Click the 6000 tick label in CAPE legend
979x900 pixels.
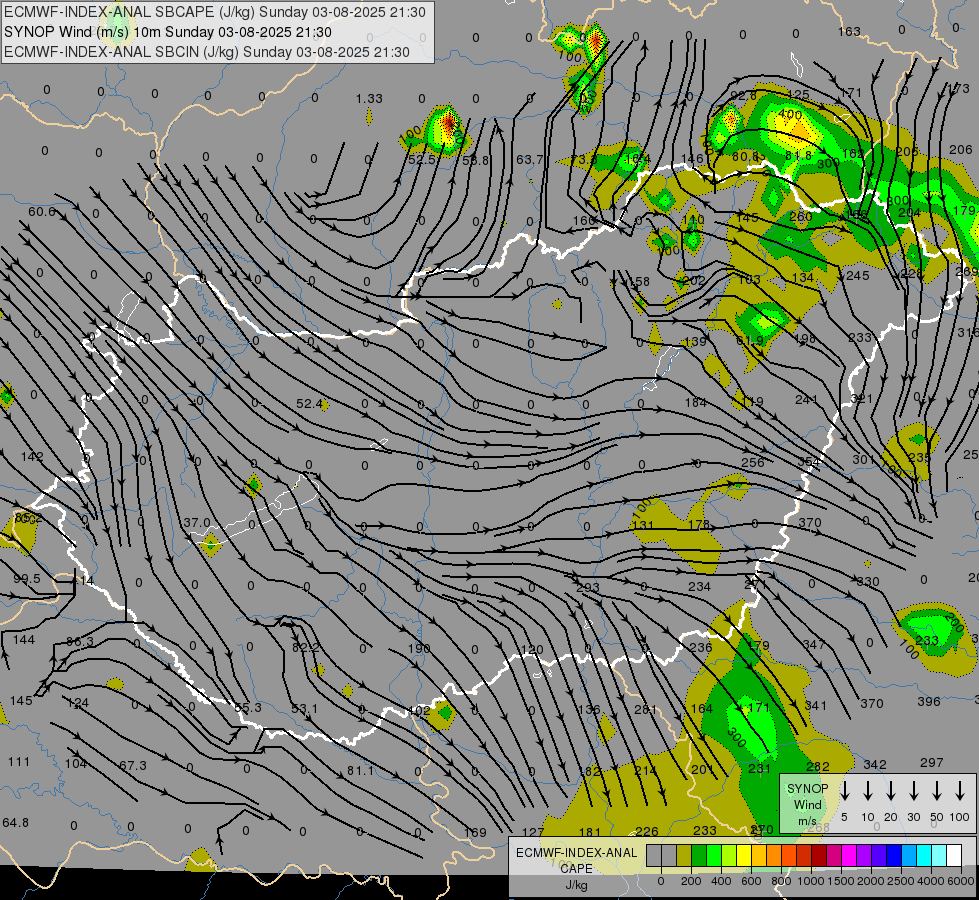[961, 881]
